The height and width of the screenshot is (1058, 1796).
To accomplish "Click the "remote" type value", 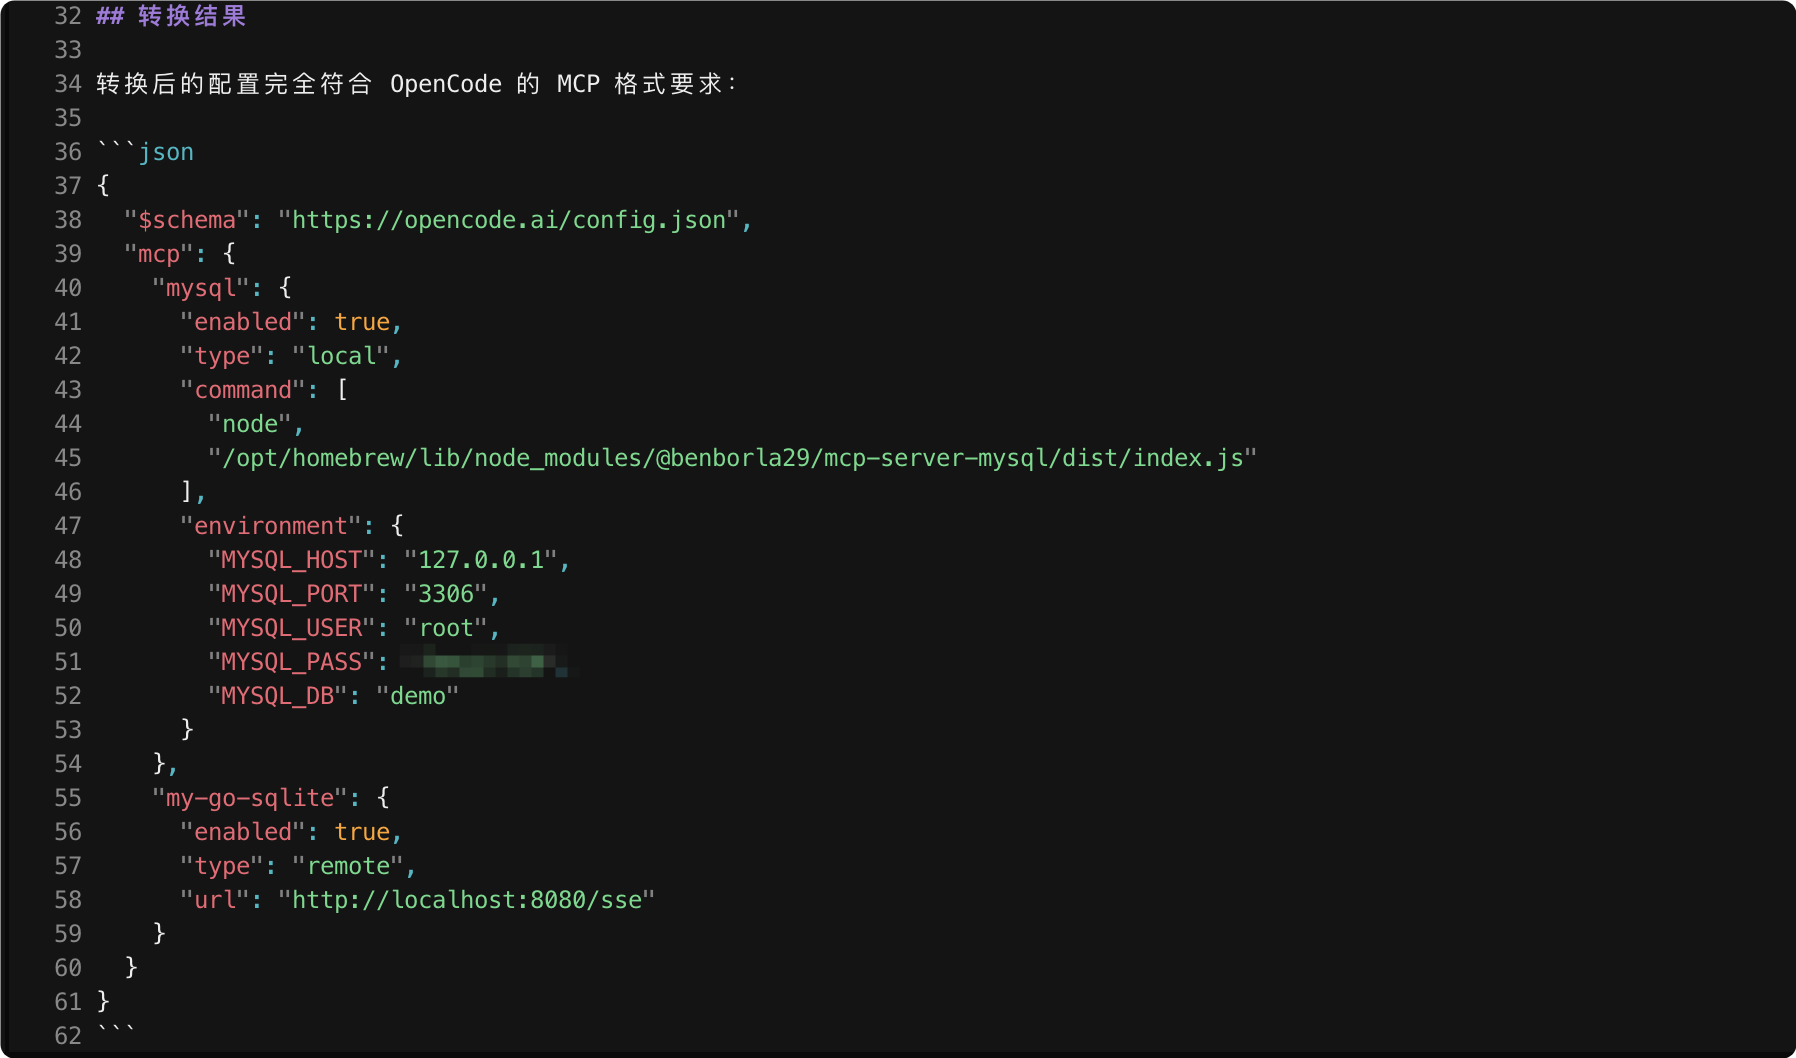I will pyautogui.click(x=348, y=866).
